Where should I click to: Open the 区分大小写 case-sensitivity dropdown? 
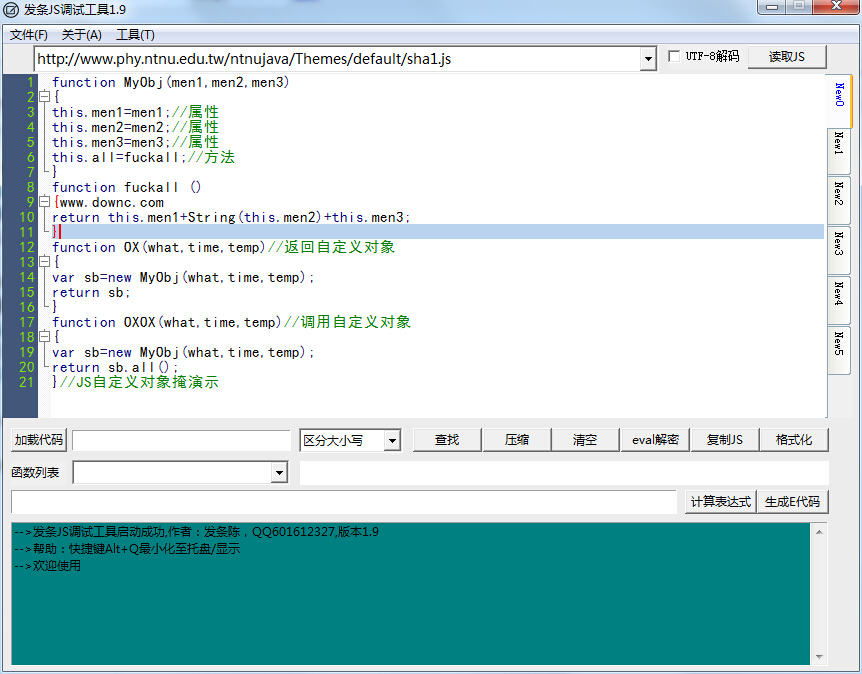390,439
